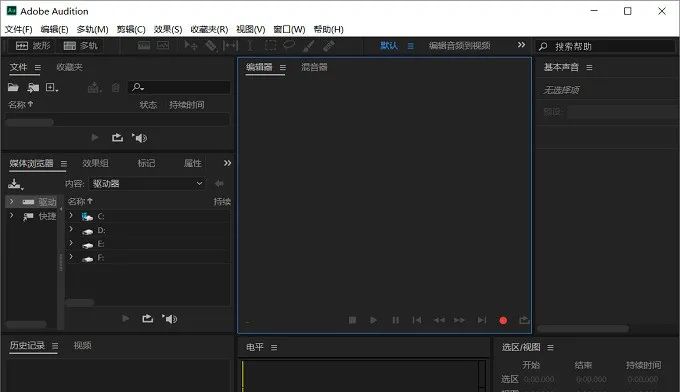Viewport: 680px width, 392px height.
Task: Sort files by 名称 column
Action: click(20, 105)
